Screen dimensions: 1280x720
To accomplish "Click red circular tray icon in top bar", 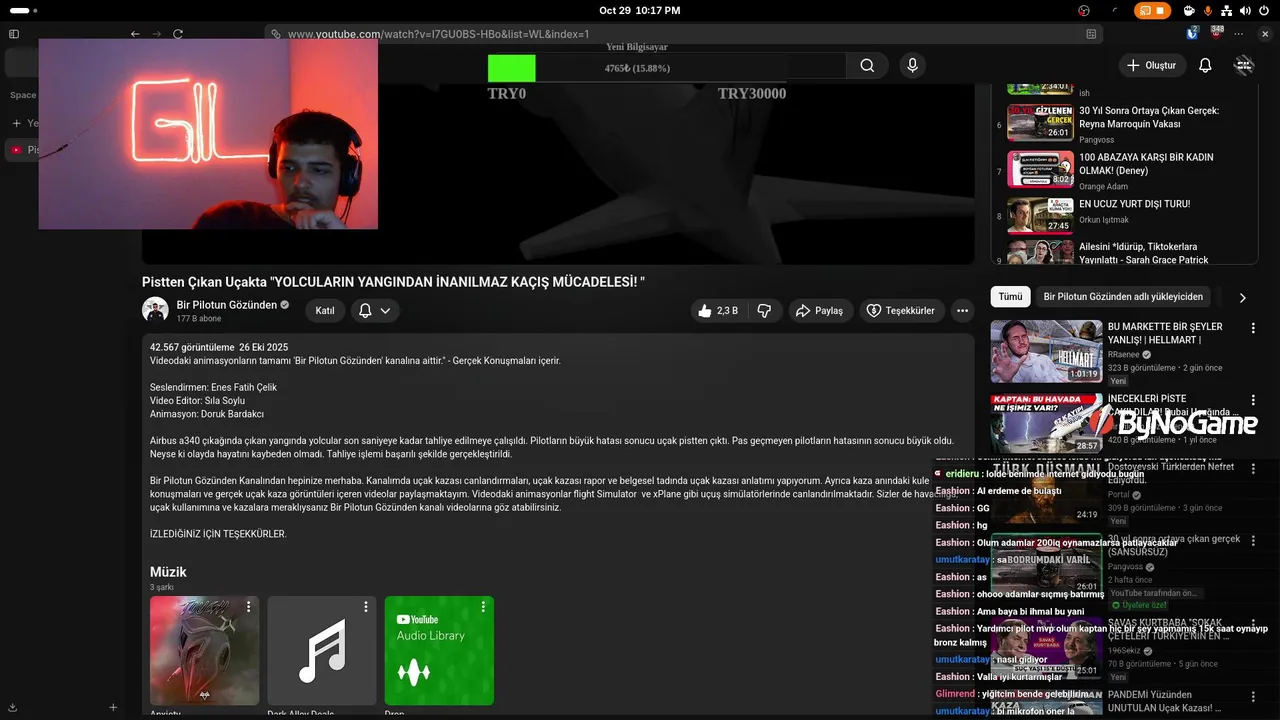I will click(x=1084, y=10).
